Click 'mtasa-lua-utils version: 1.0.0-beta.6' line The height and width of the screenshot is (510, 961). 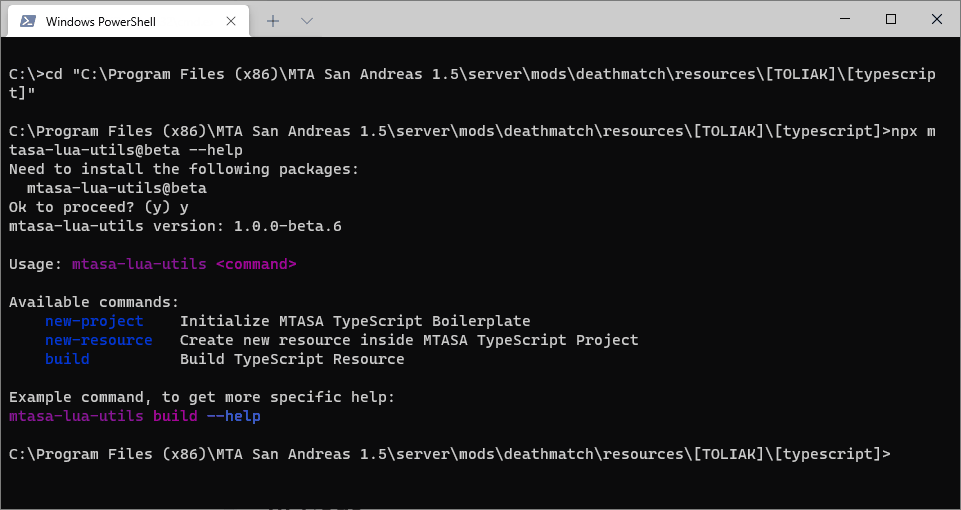175,226
